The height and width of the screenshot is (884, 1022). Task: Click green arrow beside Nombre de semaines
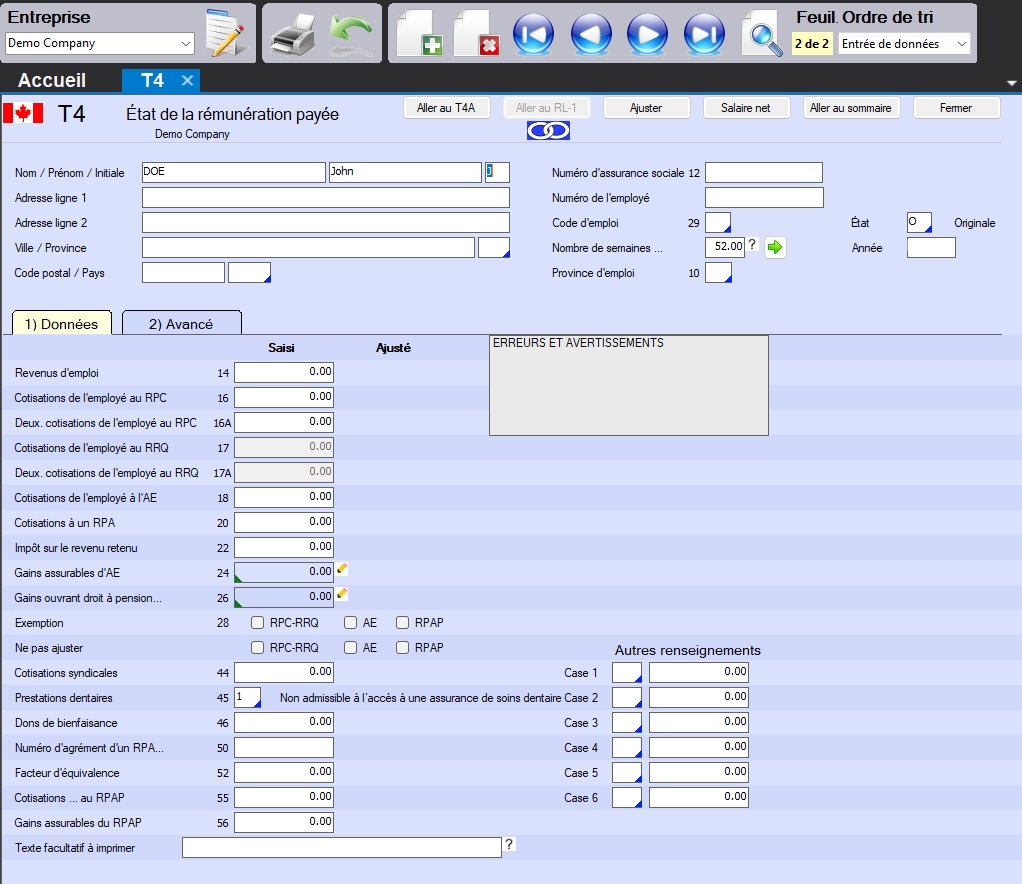775,248
